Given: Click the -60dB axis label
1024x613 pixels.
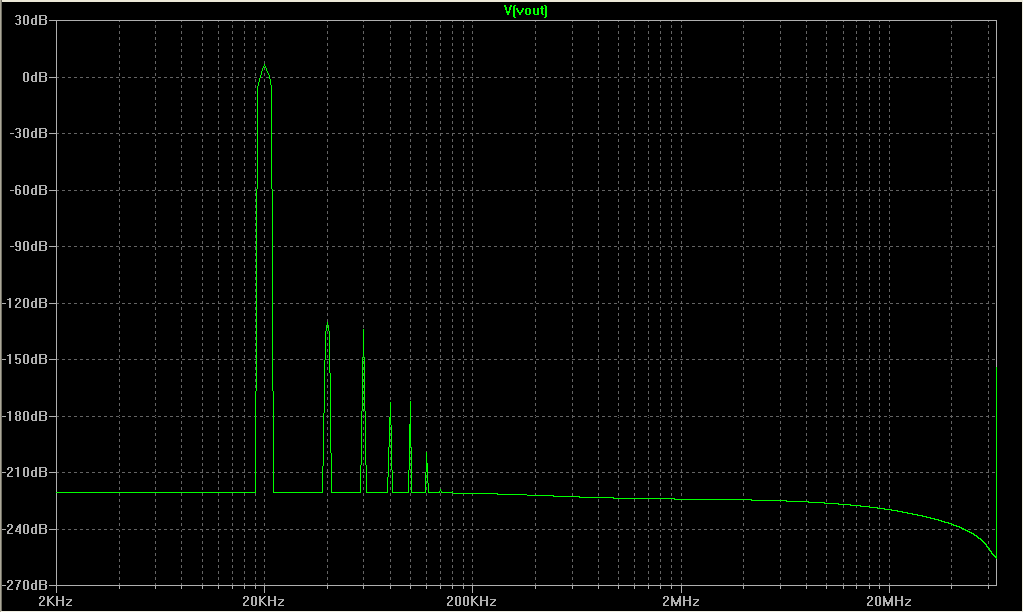Looking at the screenshot, I should pos(29,191).
